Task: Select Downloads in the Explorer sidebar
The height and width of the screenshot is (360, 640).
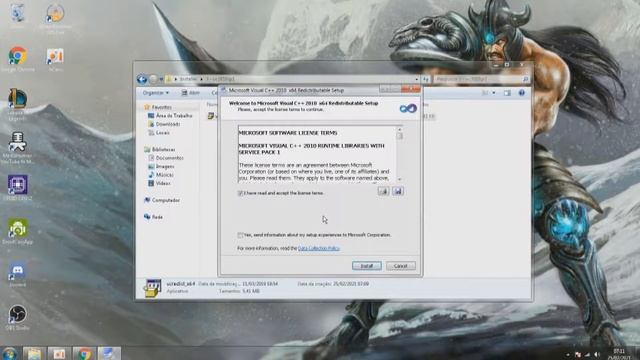Action: point(164,124)
